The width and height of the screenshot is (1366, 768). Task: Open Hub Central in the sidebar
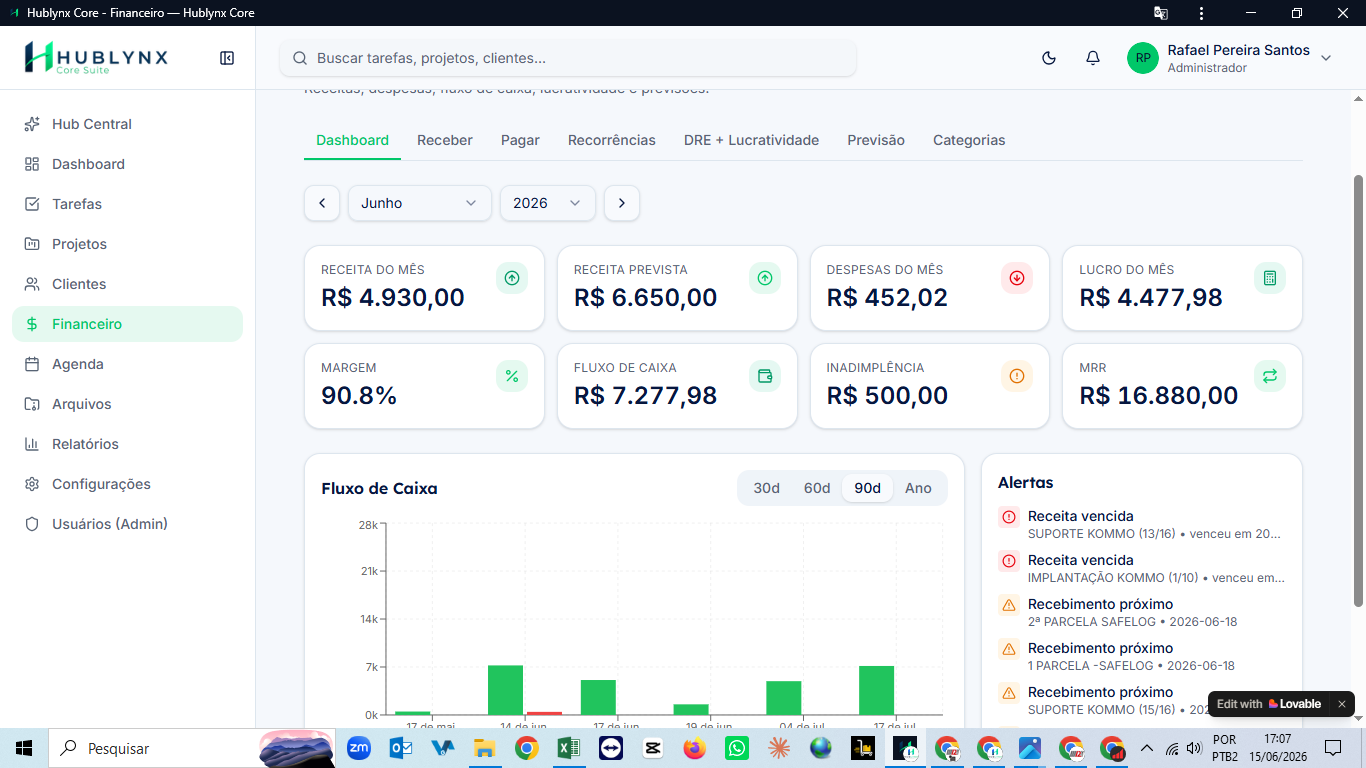127,124
